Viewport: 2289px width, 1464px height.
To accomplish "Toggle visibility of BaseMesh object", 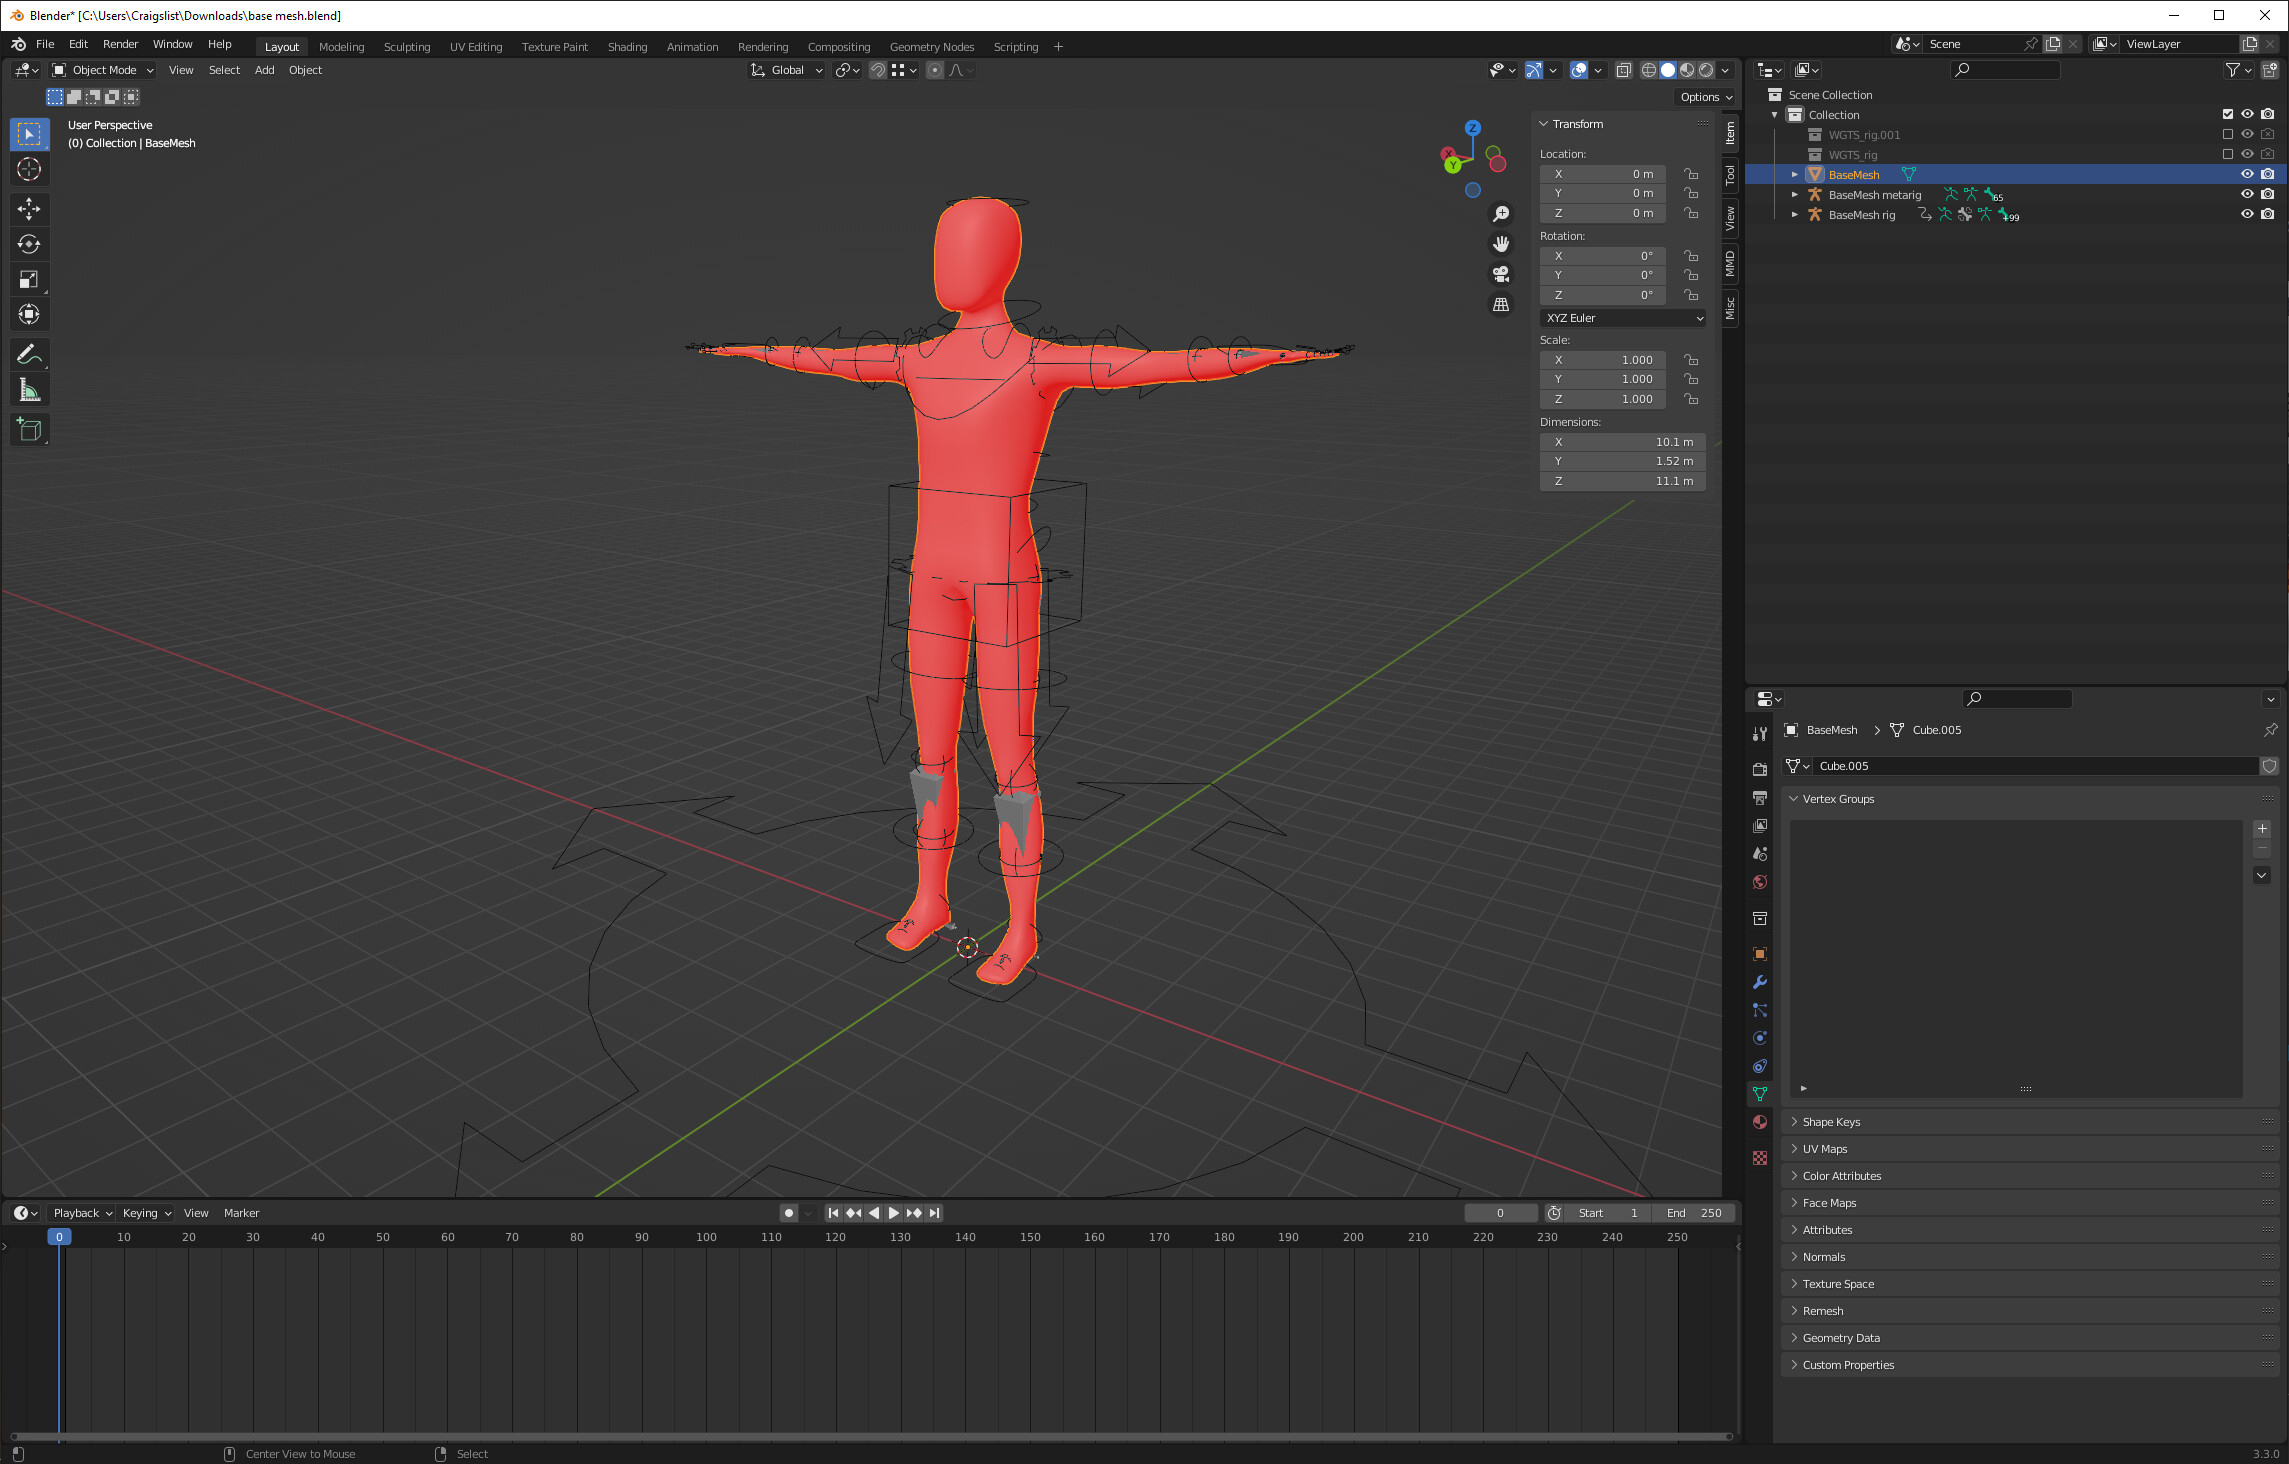I will pos(2247,174).
